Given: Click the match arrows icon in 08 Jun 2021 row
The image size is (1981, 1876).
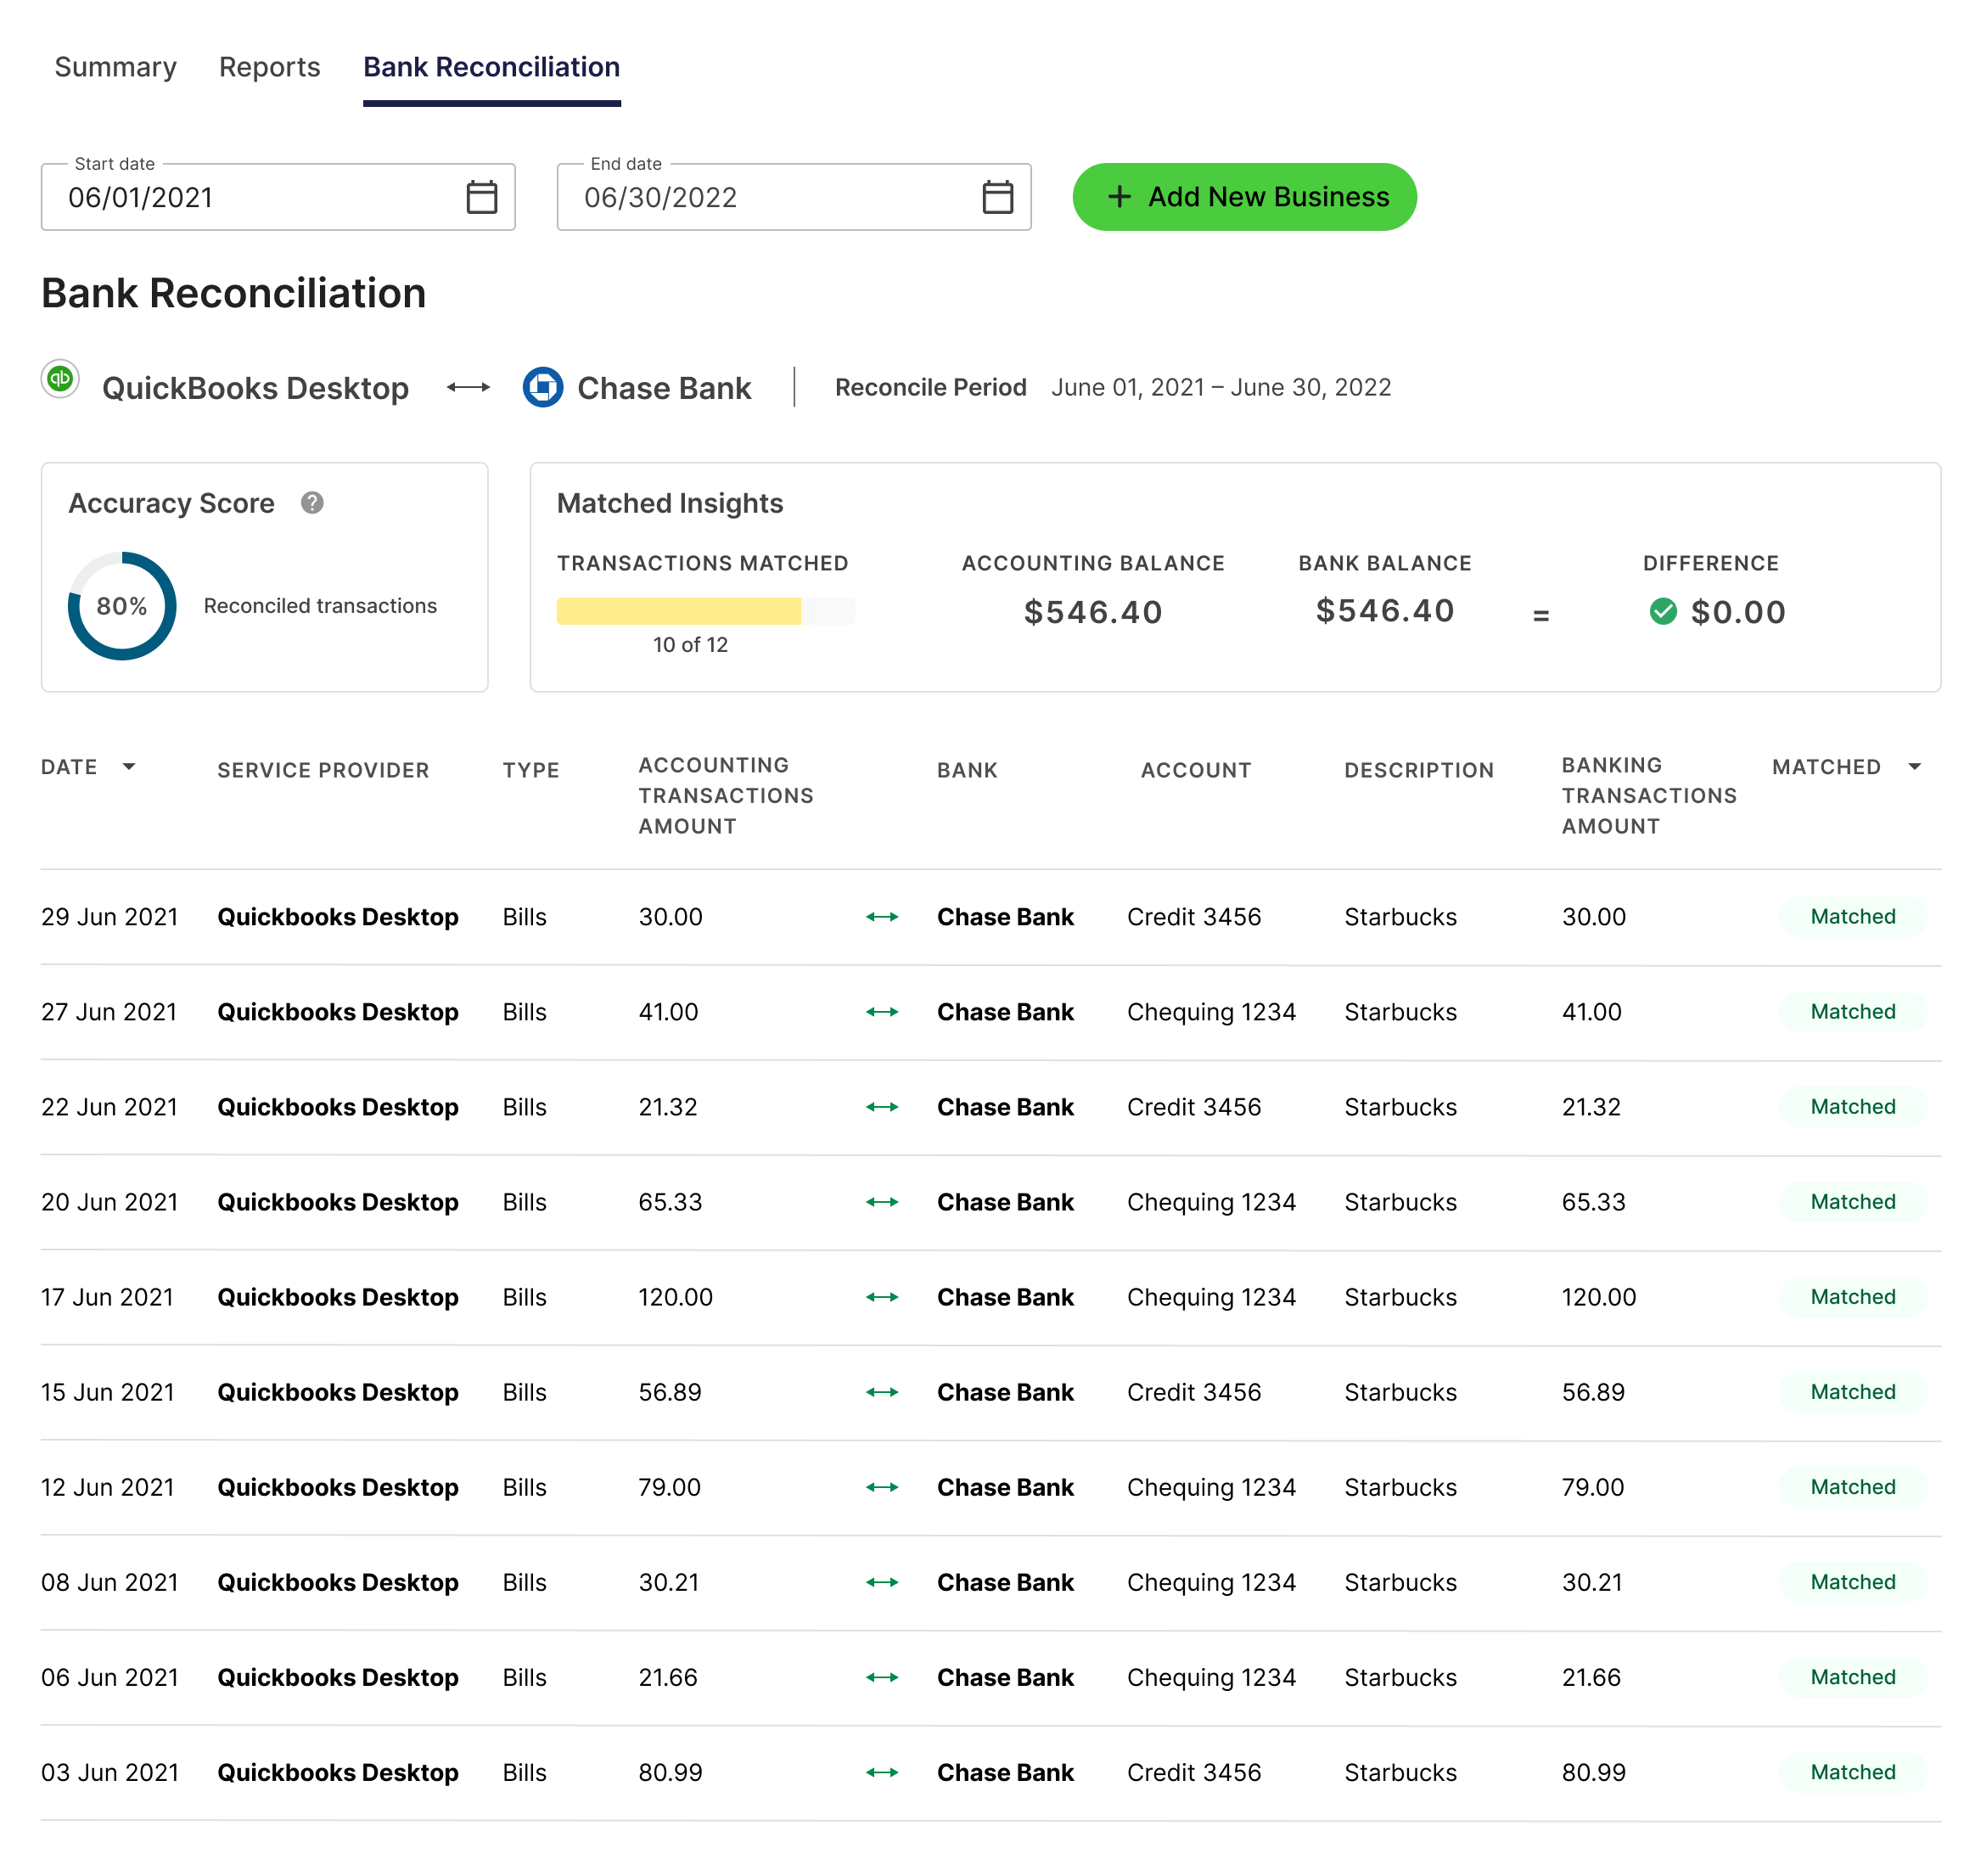Looking at the screenshot, I should pos(882,1582).
